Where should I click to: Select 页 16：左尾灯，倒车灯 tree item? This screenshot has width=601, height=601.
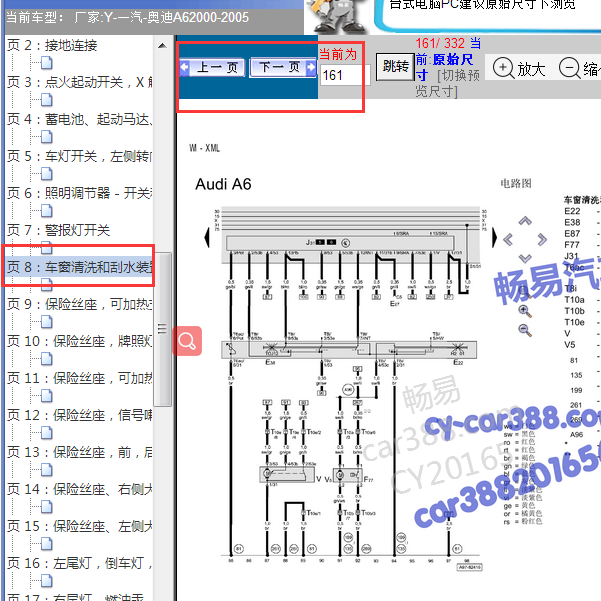pos(80,563)
